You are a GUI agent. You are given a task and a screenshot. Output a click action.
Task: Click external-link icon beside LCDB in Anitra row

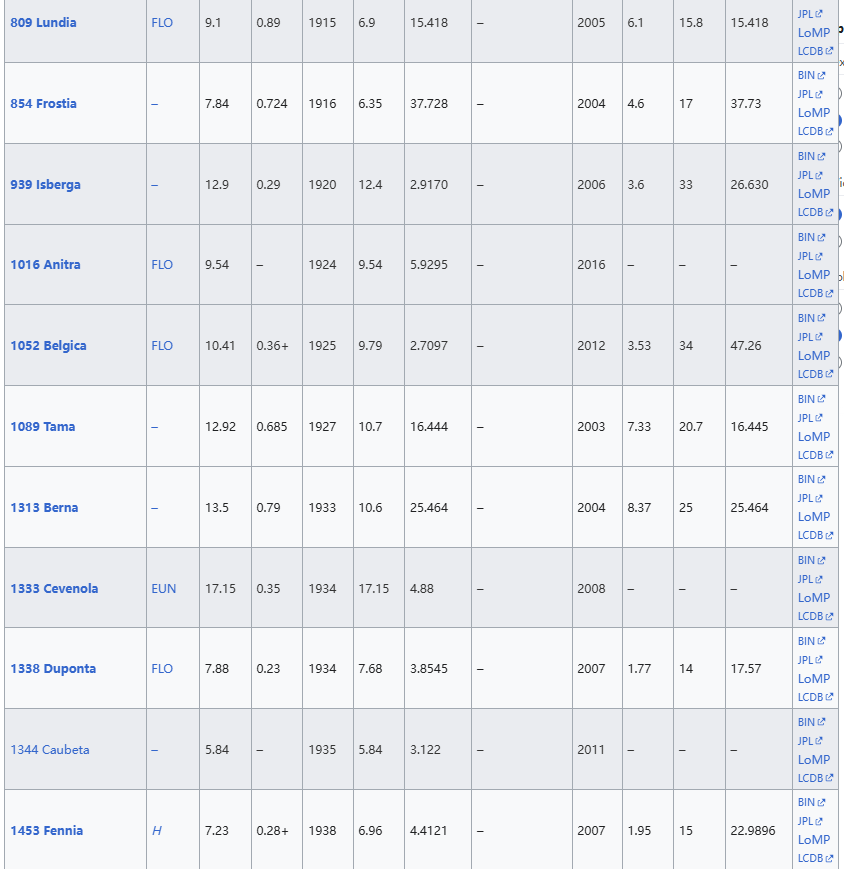point(829,294)
